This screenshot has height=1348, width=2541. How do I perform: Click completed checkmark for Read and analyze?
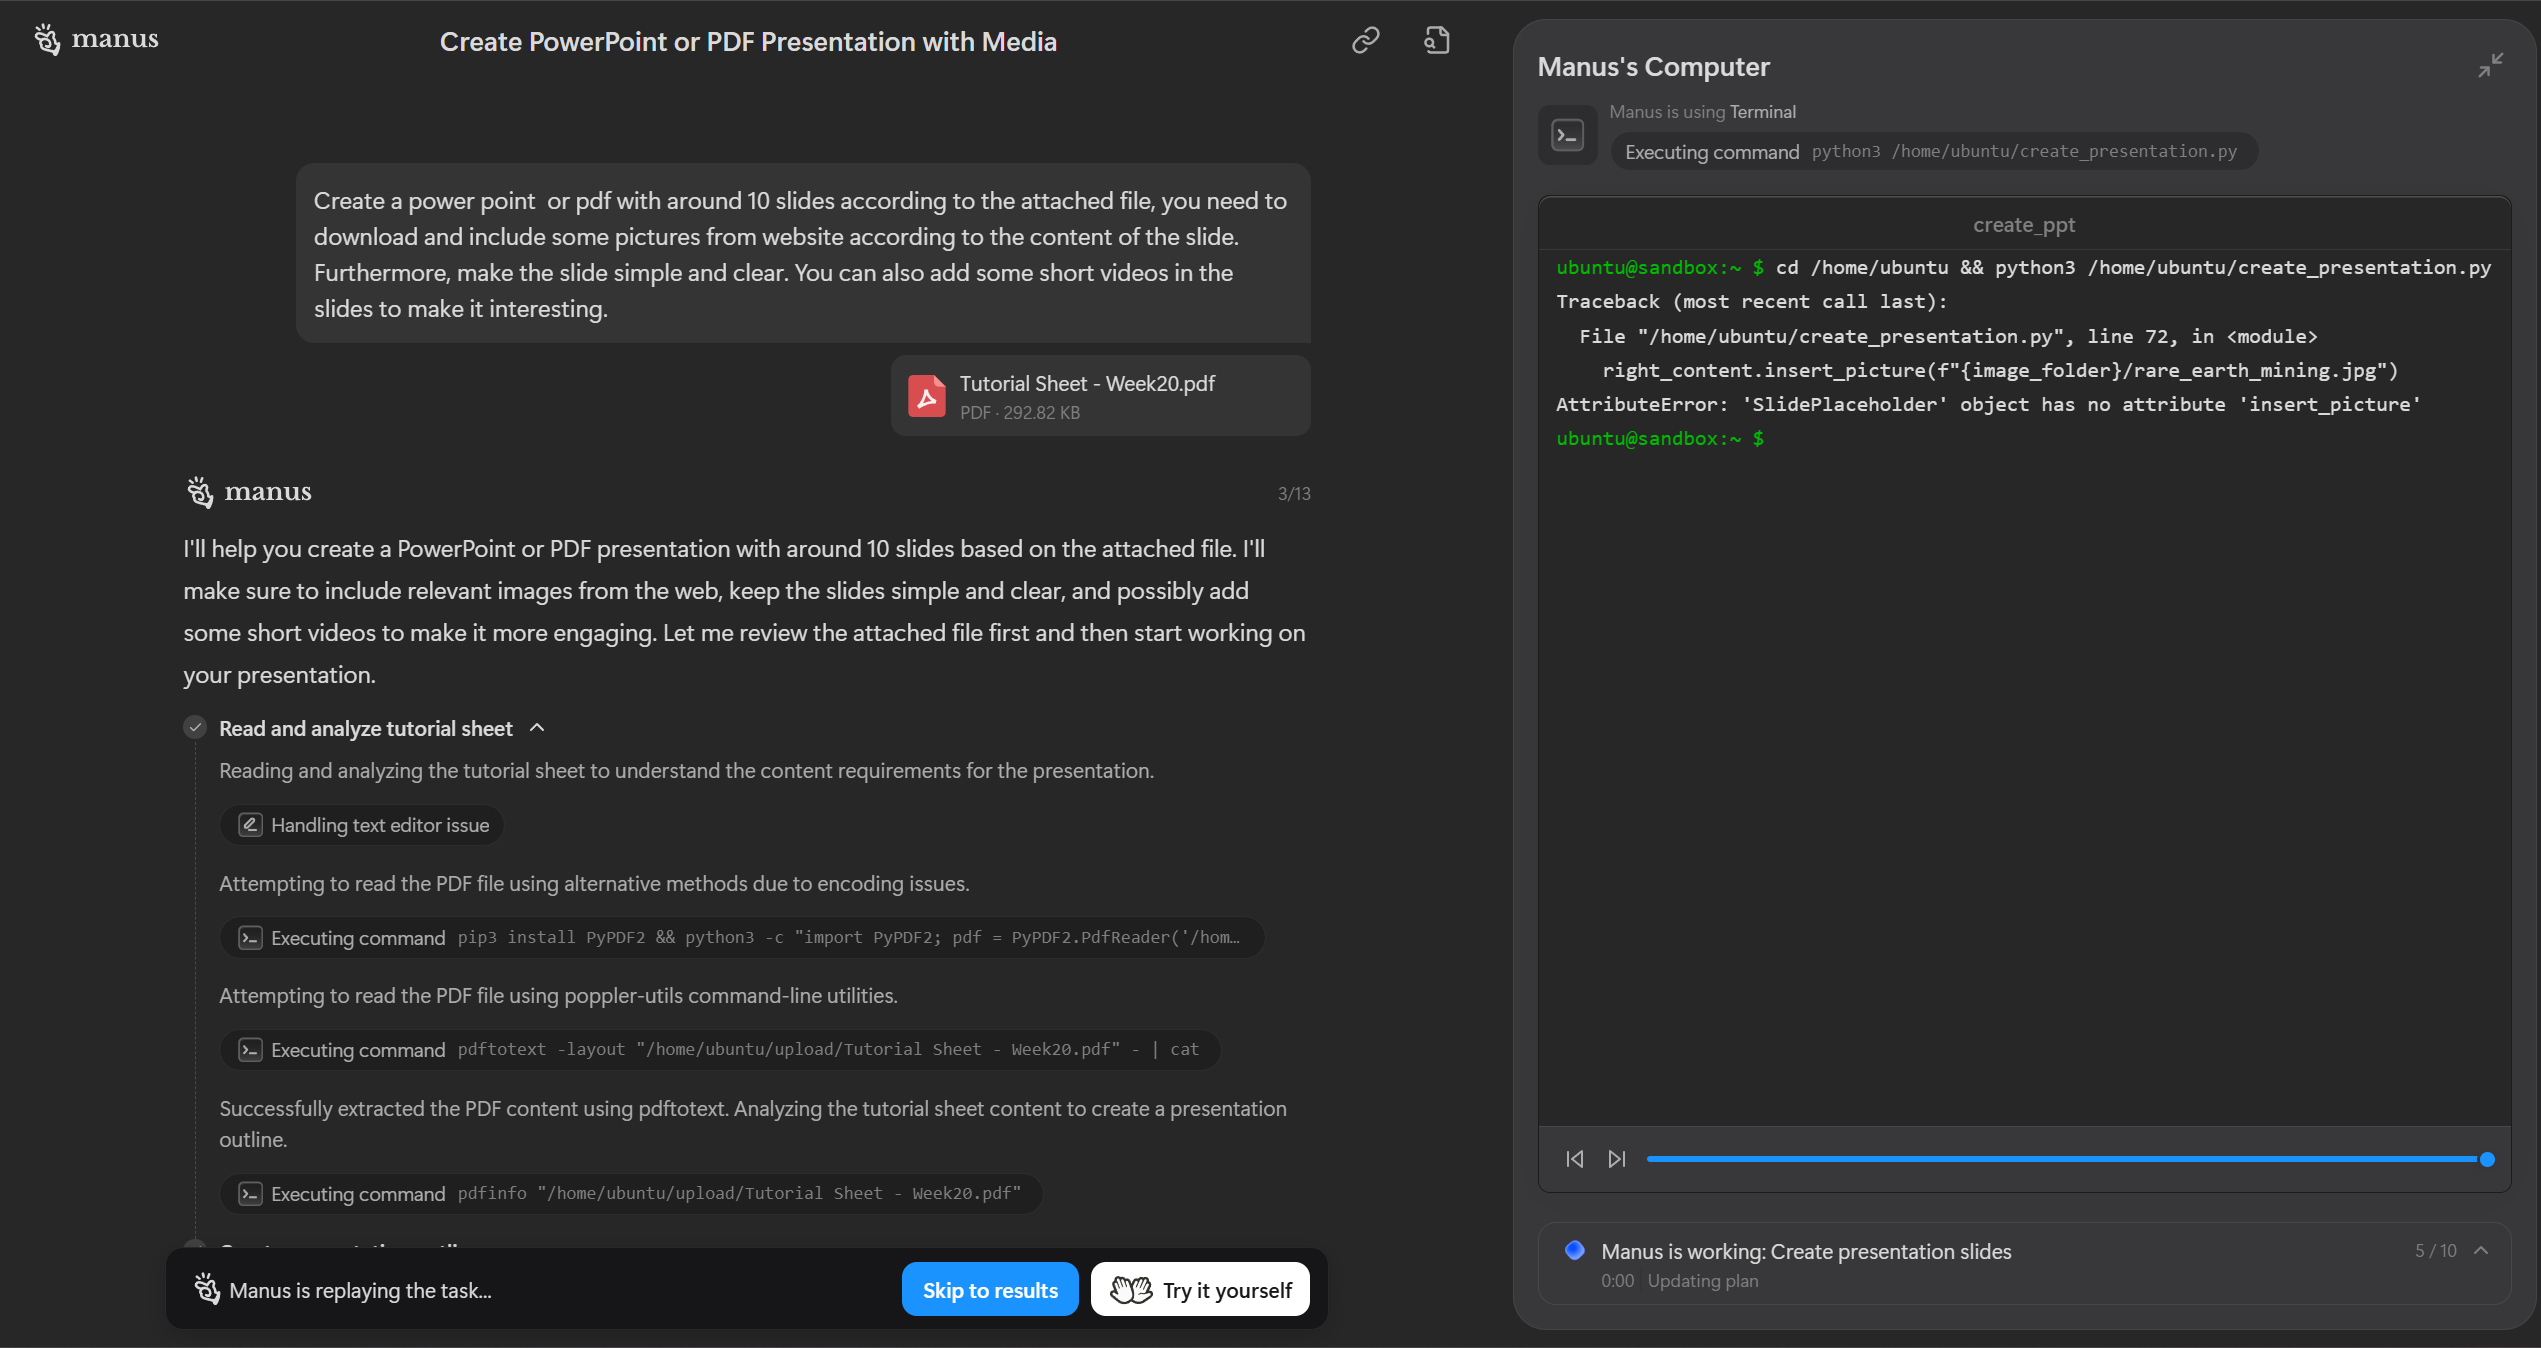195,727
